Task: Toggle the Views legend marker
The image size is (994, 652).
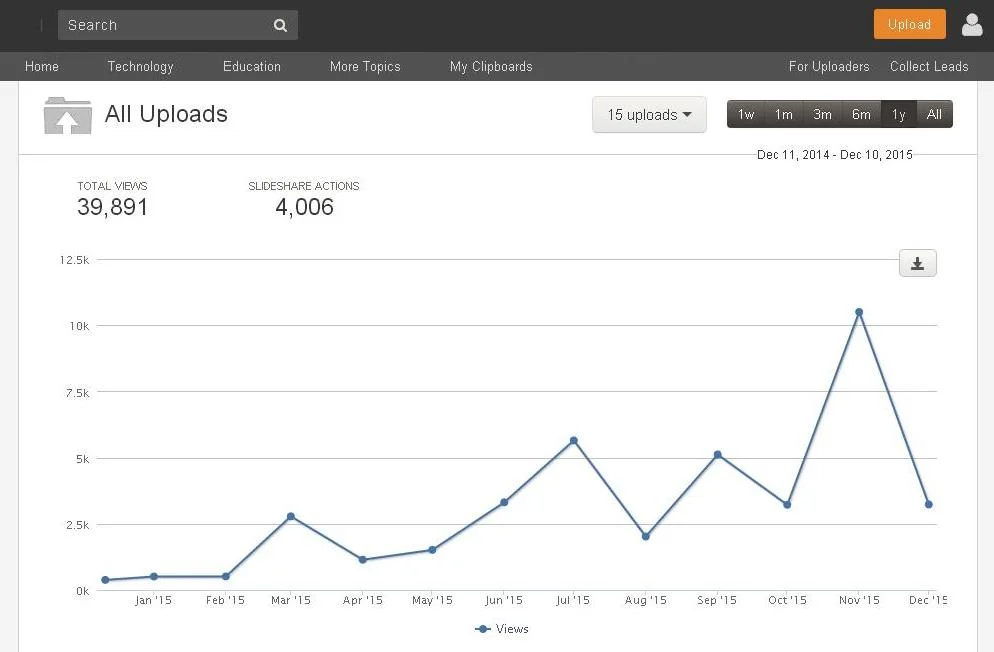Action: click(x=482, y=629)
